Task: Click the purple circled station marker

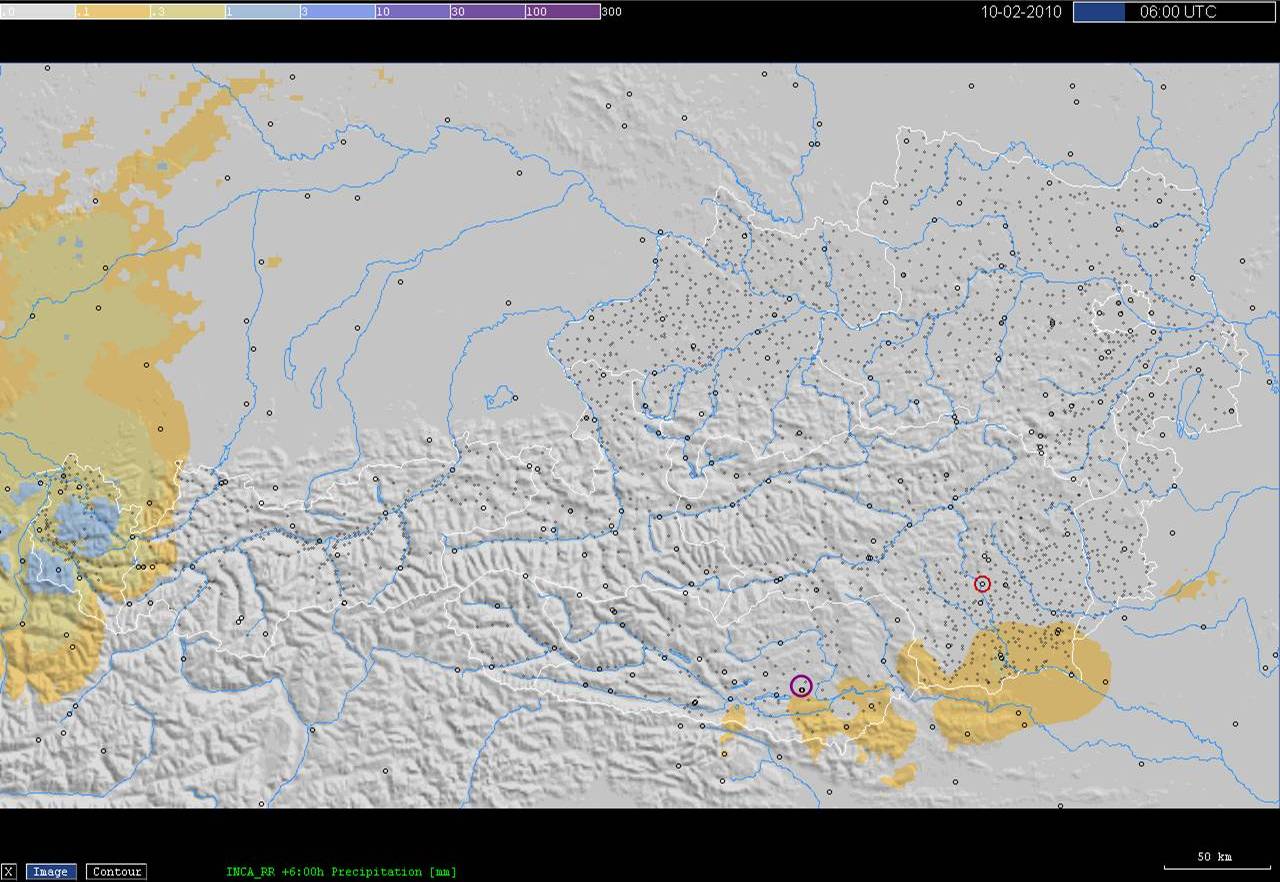Action: coord(801,686)
